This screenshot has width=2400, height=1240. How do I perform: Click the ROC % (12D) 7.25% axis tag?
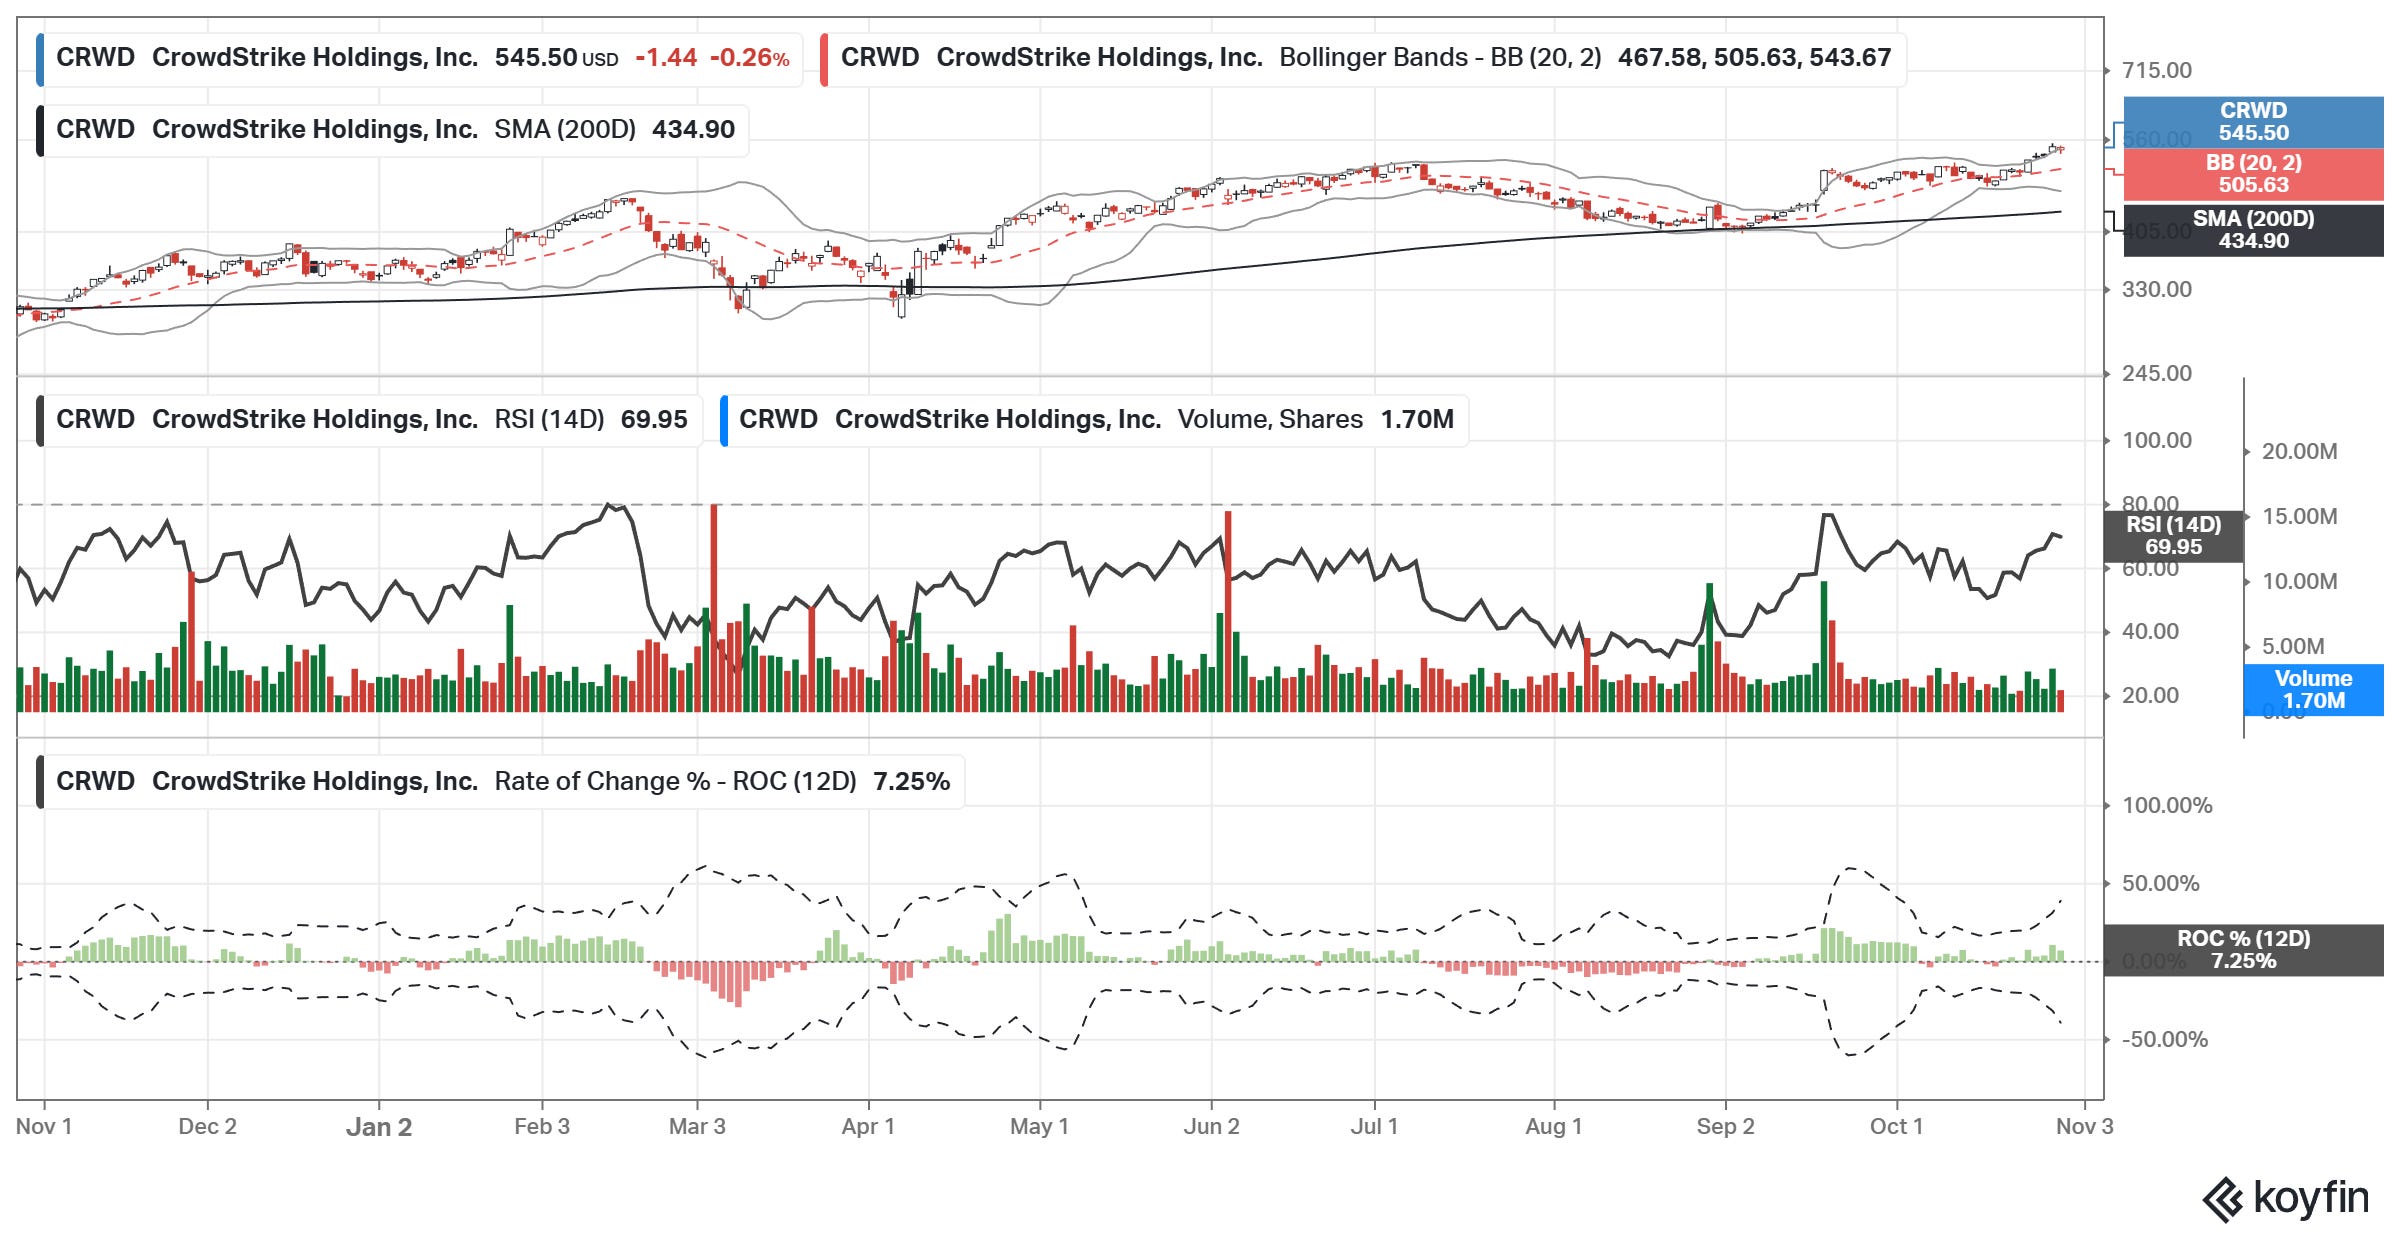point(2242,950)
